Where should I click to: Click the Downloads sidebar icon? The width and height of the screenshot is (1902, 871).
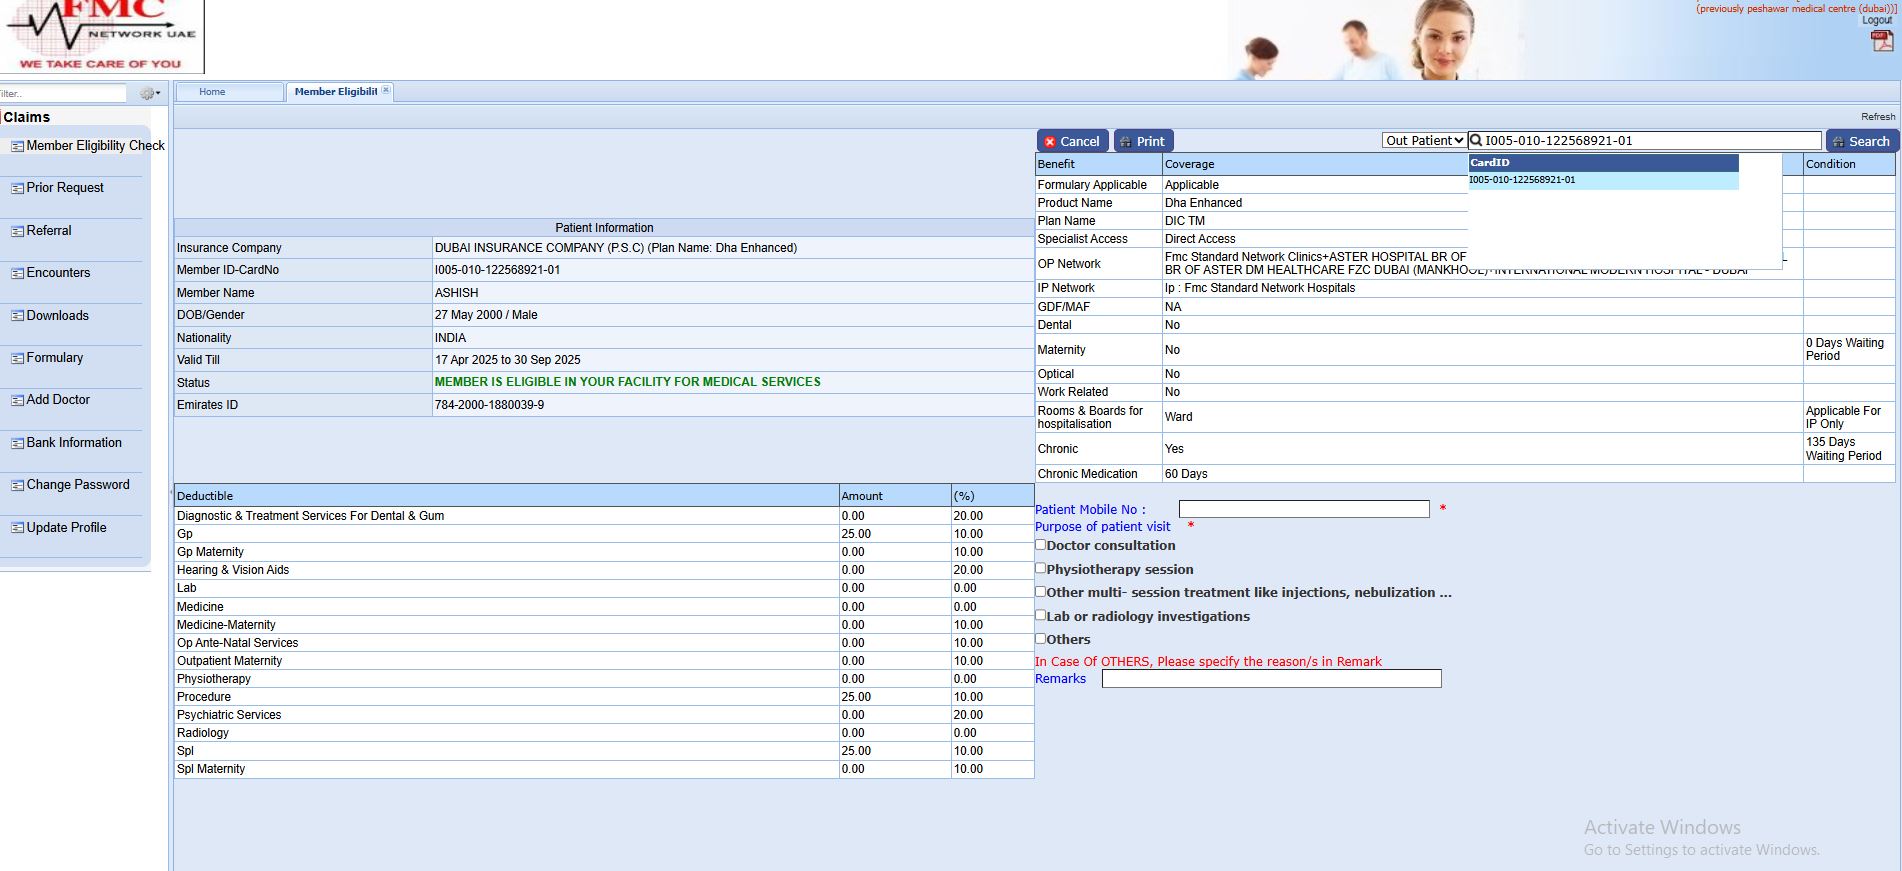[x=17, y=316]
